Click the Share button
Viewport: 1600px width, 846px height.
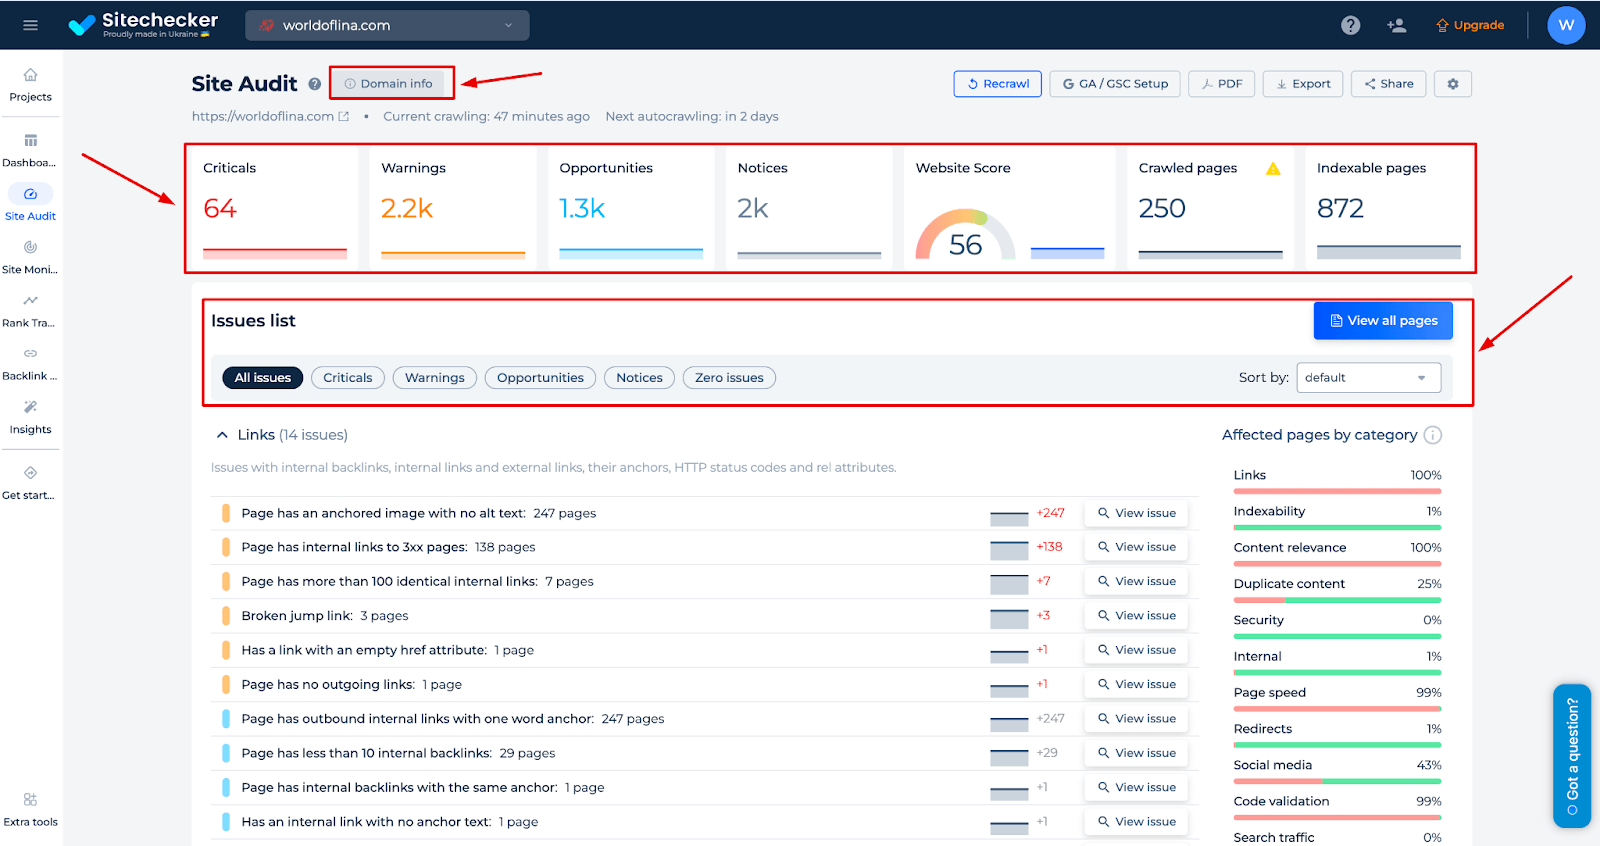(1389, 84)
